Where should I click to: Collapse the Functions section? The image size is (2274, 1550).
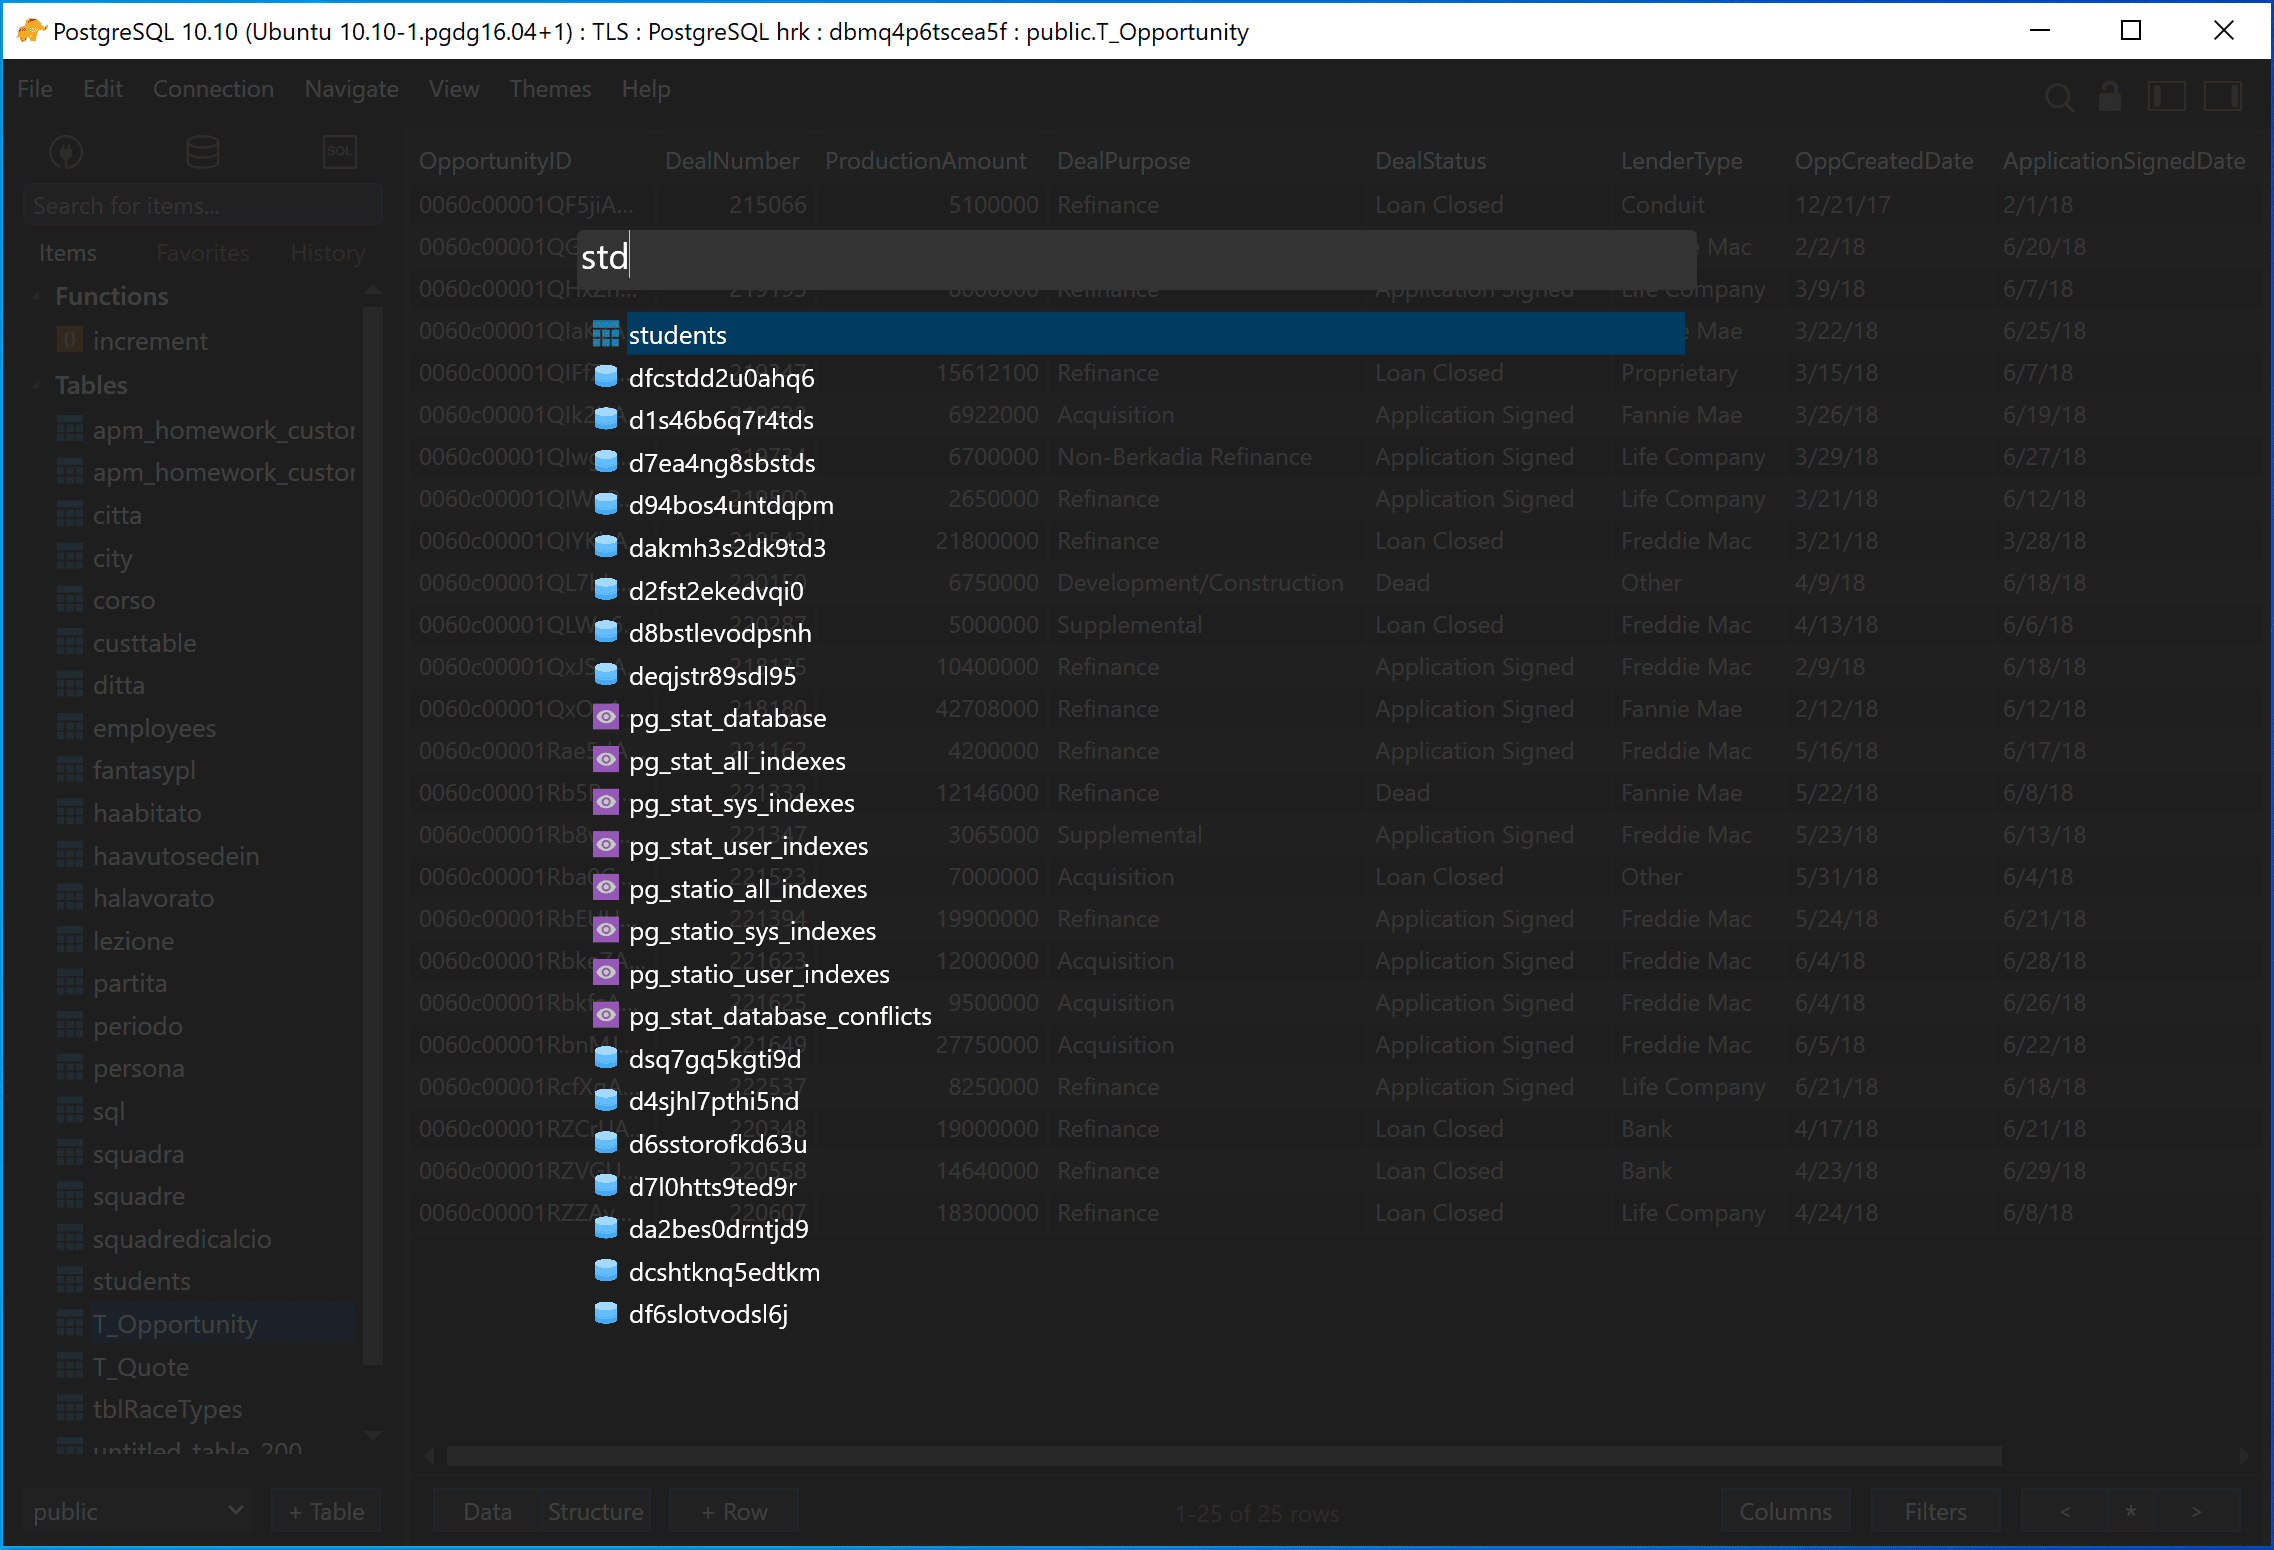(36, 296)
